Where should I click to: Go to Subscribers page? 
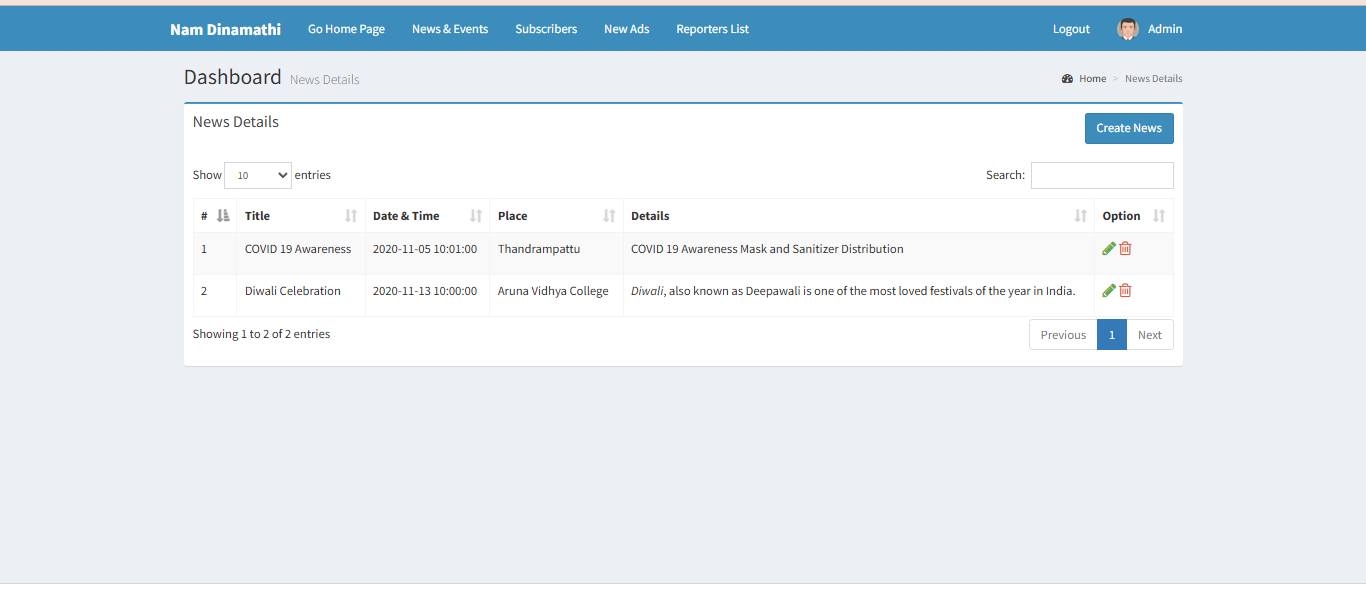click(x=546, y=29)
